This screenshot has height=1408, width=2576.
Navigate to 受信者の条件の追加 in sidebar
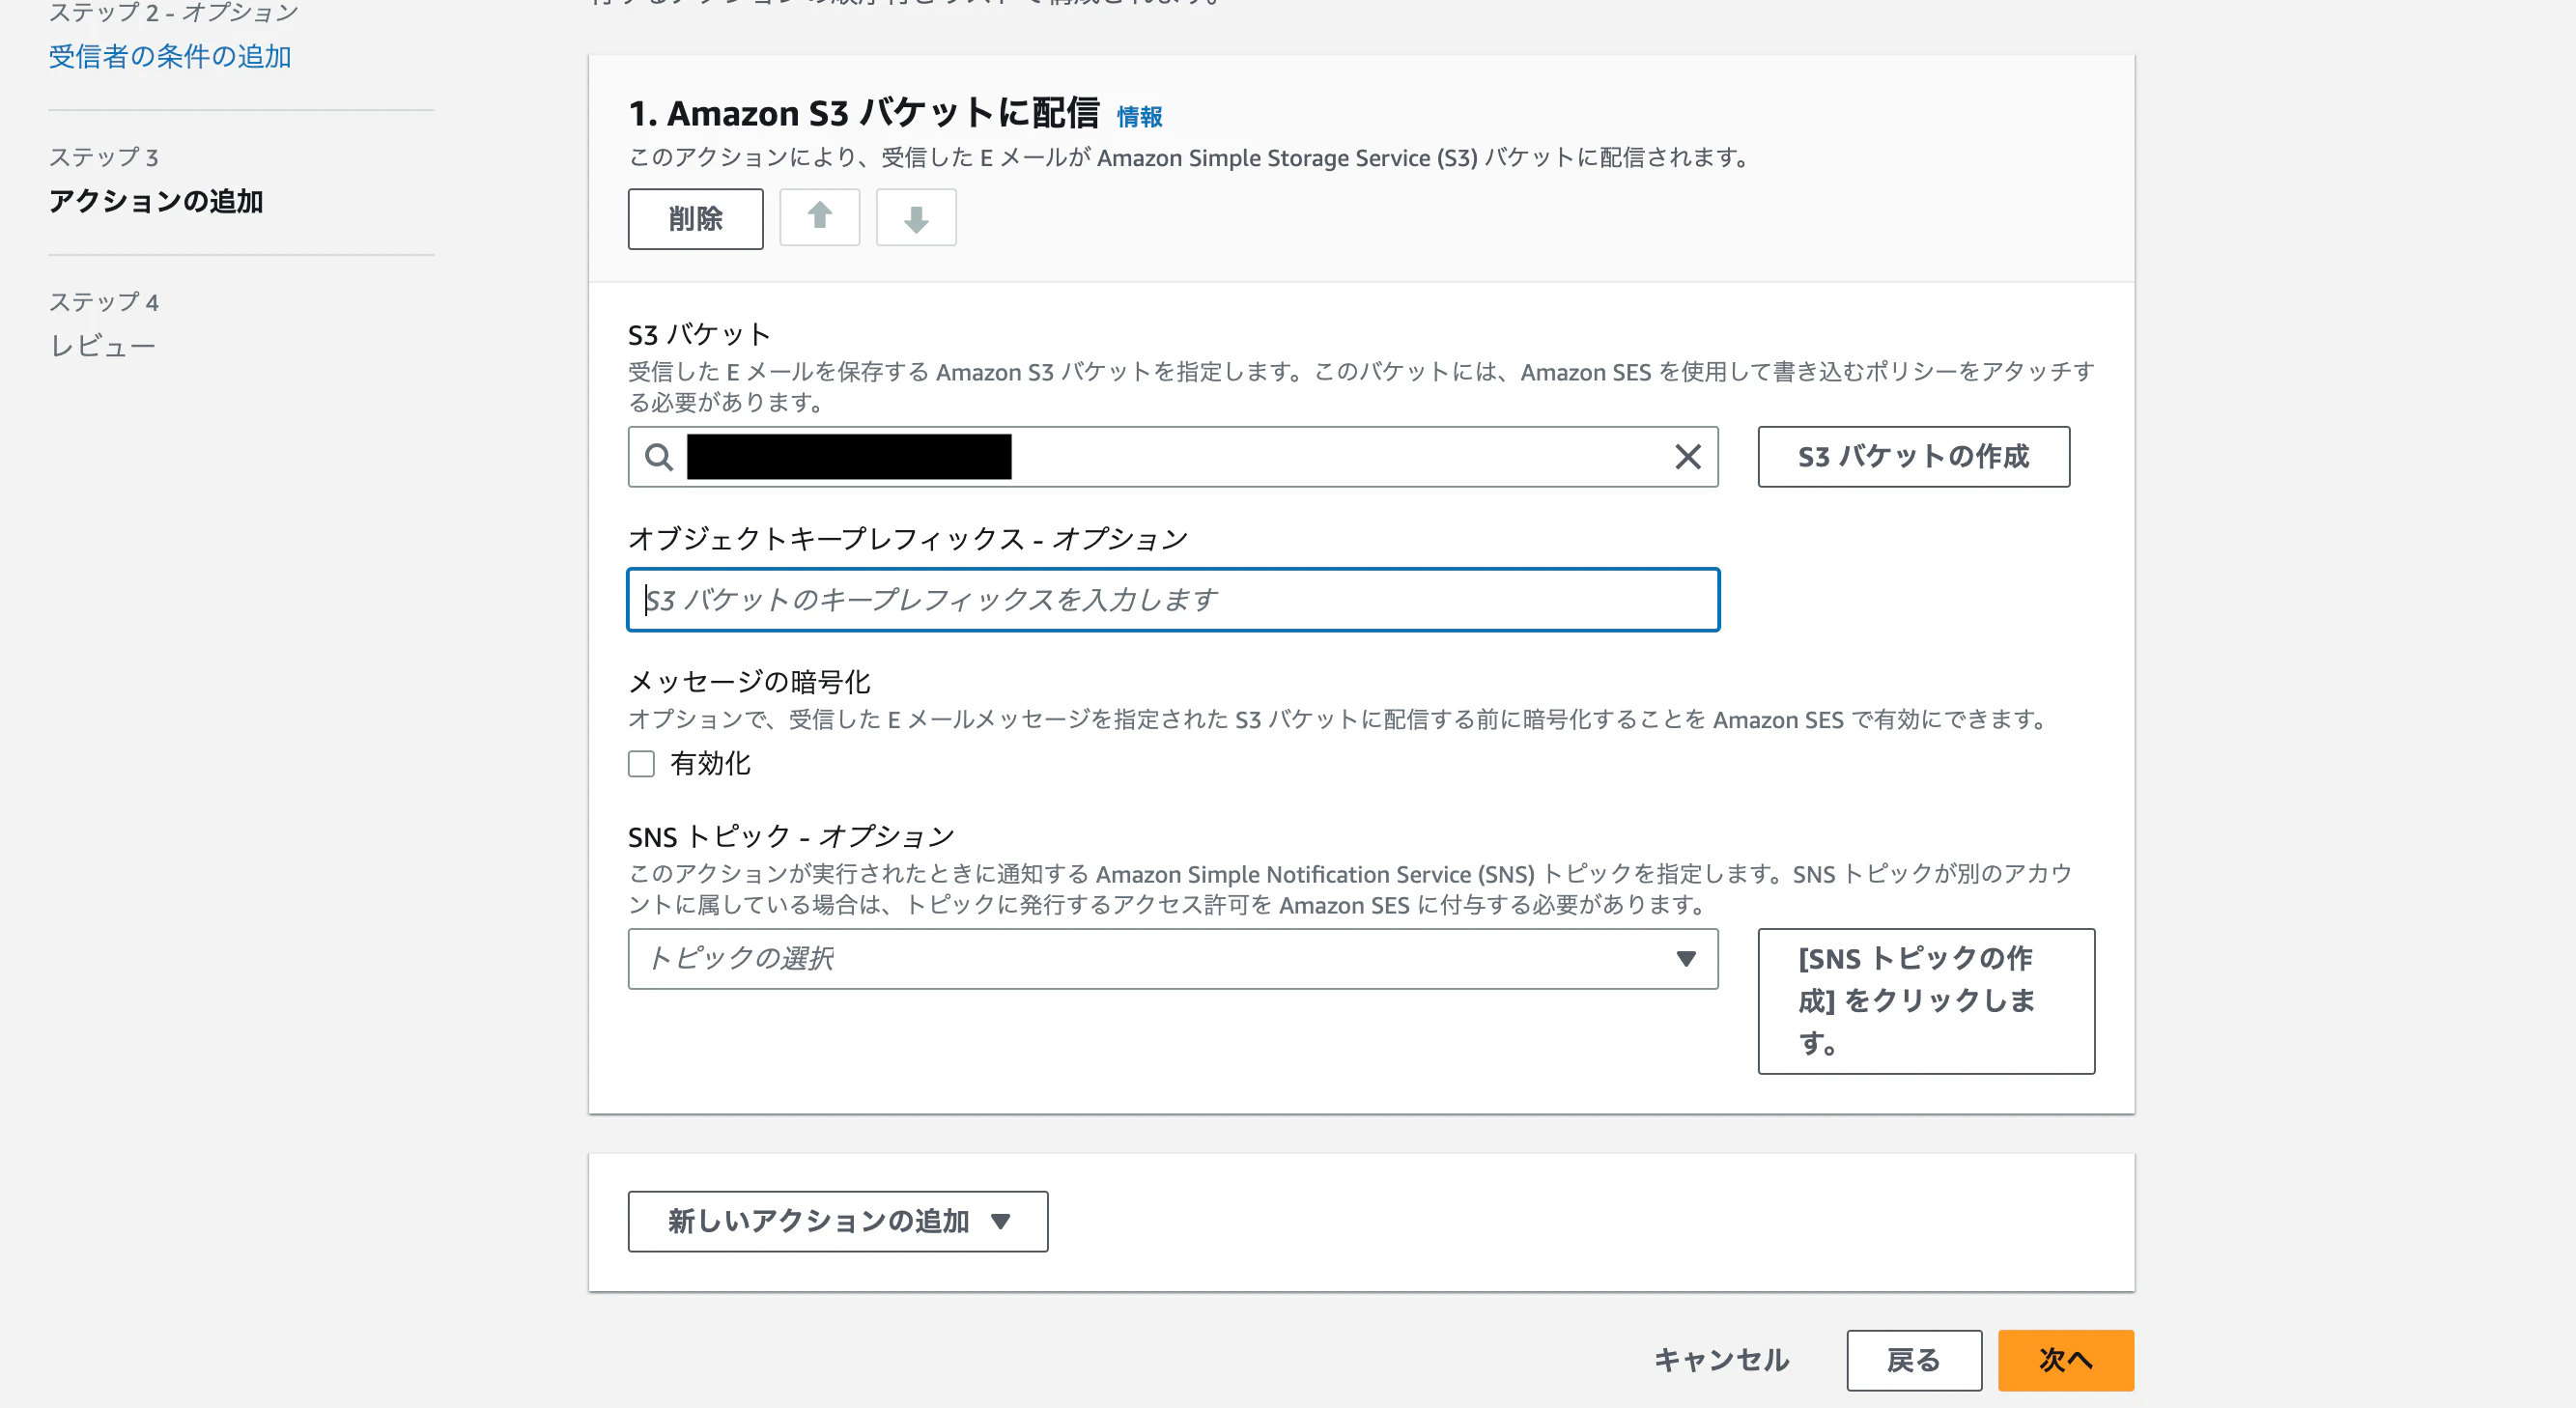[x=169, y=56]
